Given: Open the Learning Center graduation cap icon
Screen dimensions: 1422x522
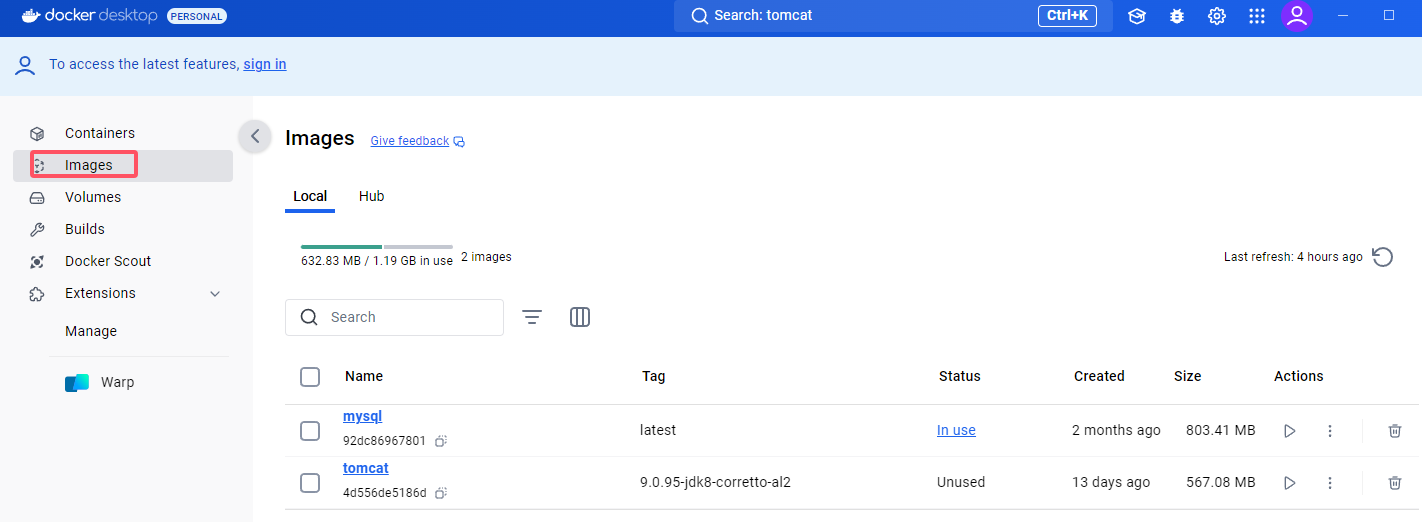Looking at the screenshot, I should pos(1137,16).
